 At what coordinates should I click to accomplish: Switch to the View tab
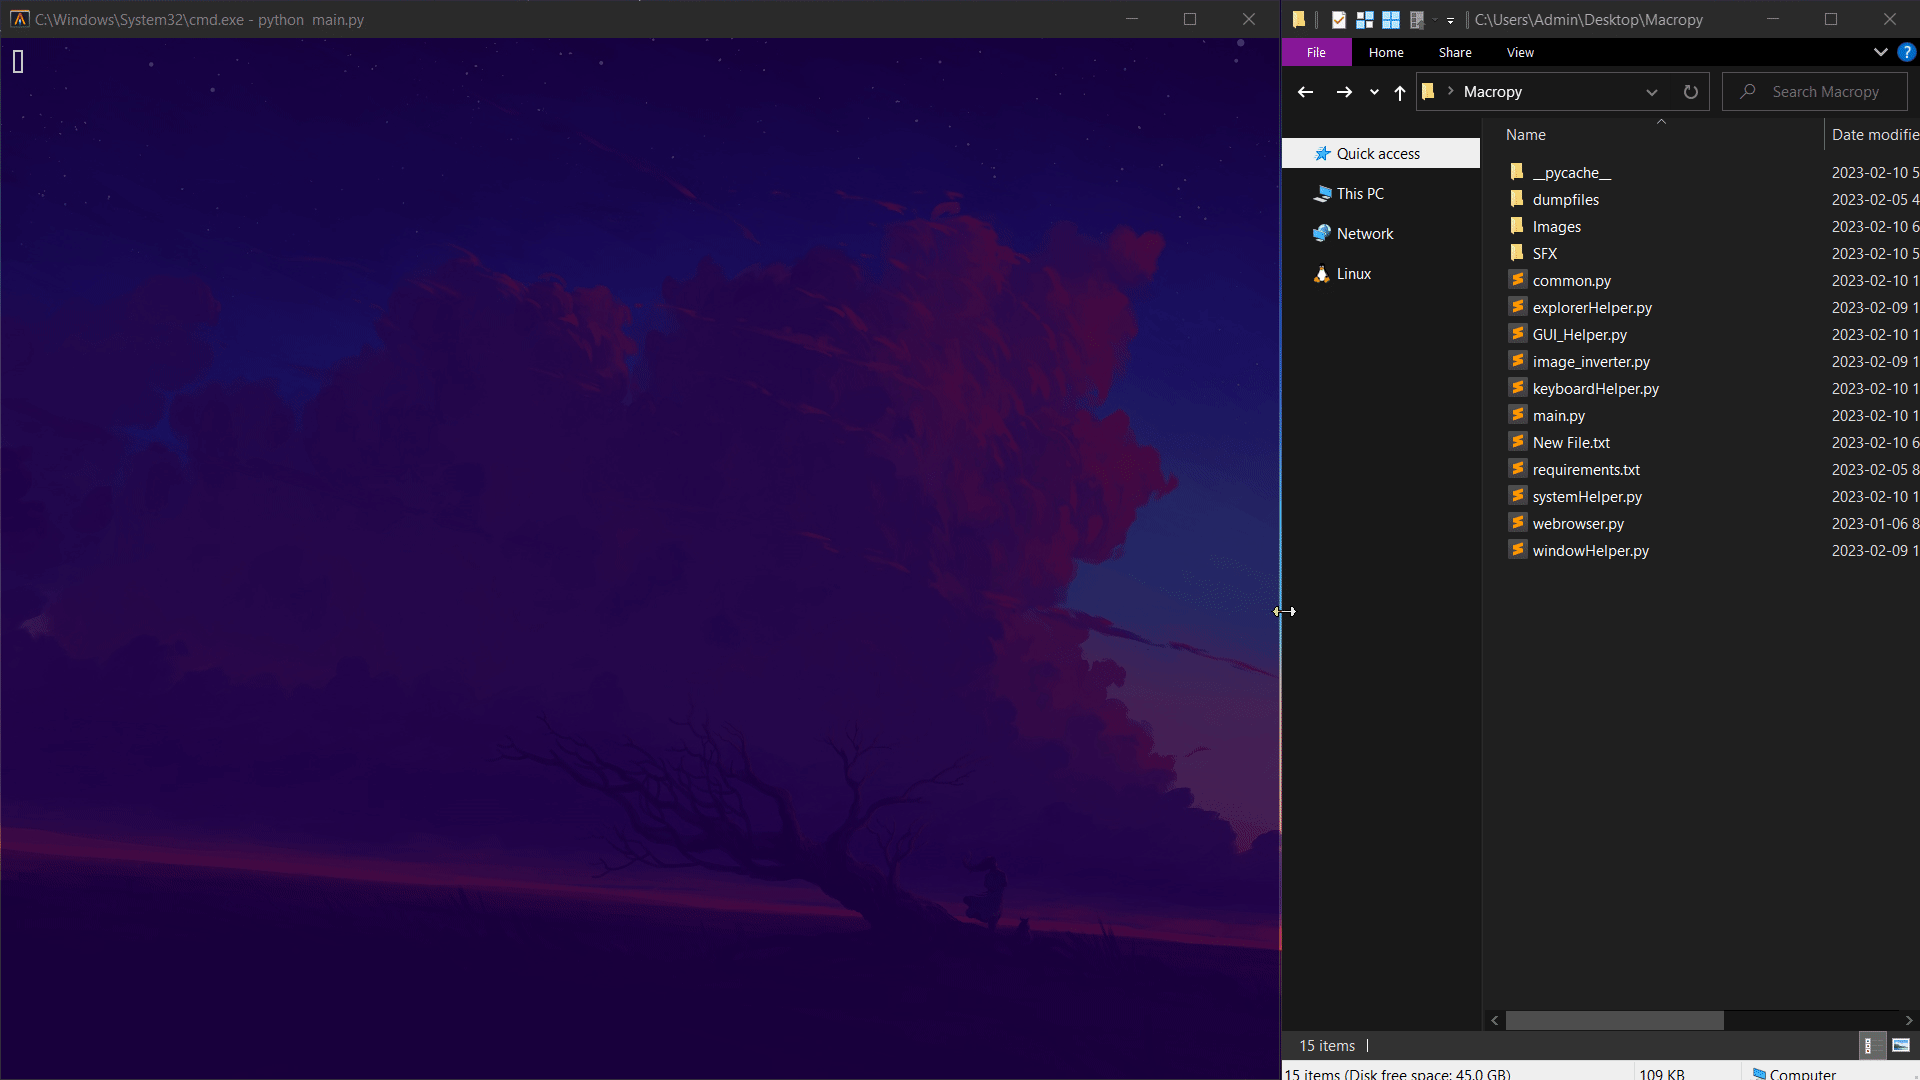point(1520,52)
